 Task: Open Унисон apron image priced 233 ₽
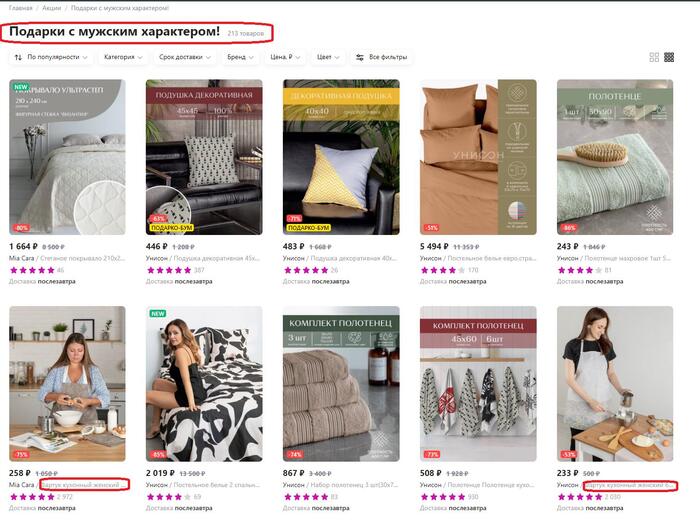(615, 384)
